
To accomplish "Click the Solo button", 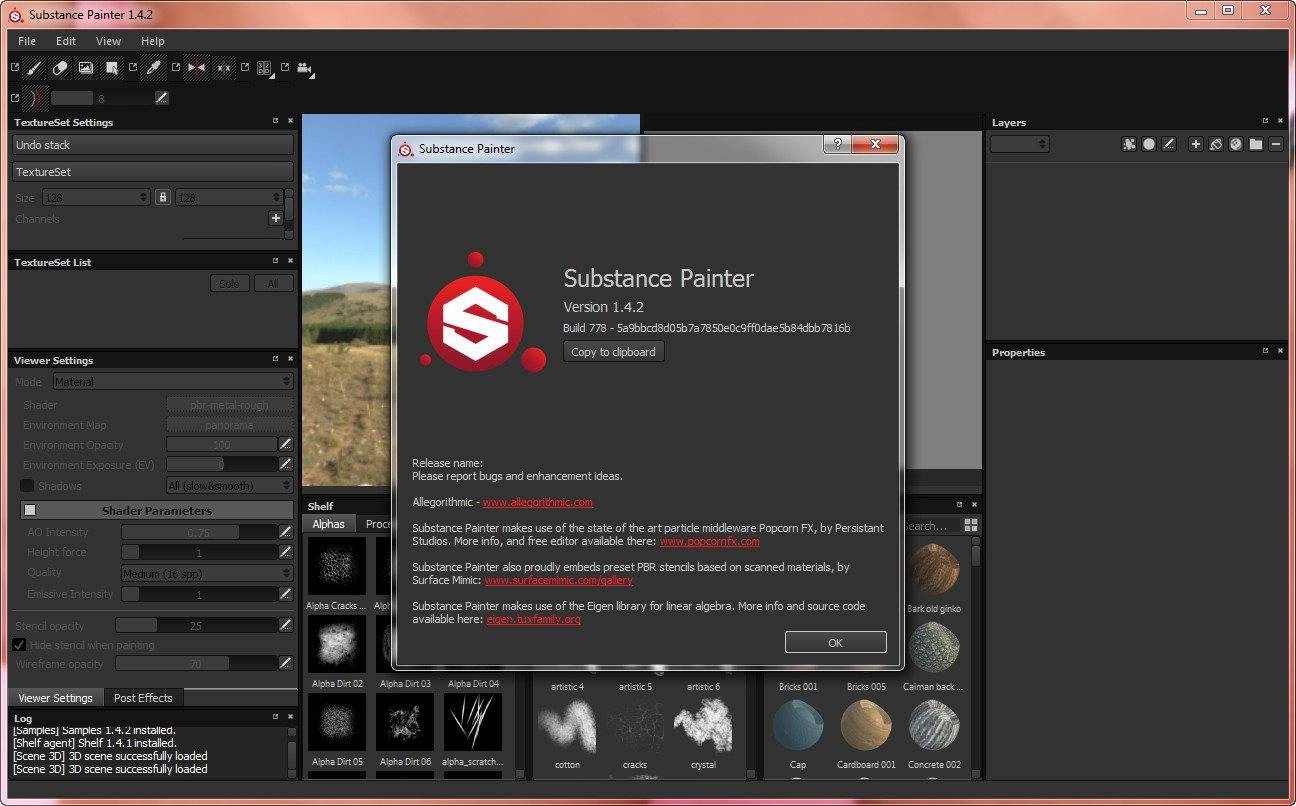I will point(229,283).
